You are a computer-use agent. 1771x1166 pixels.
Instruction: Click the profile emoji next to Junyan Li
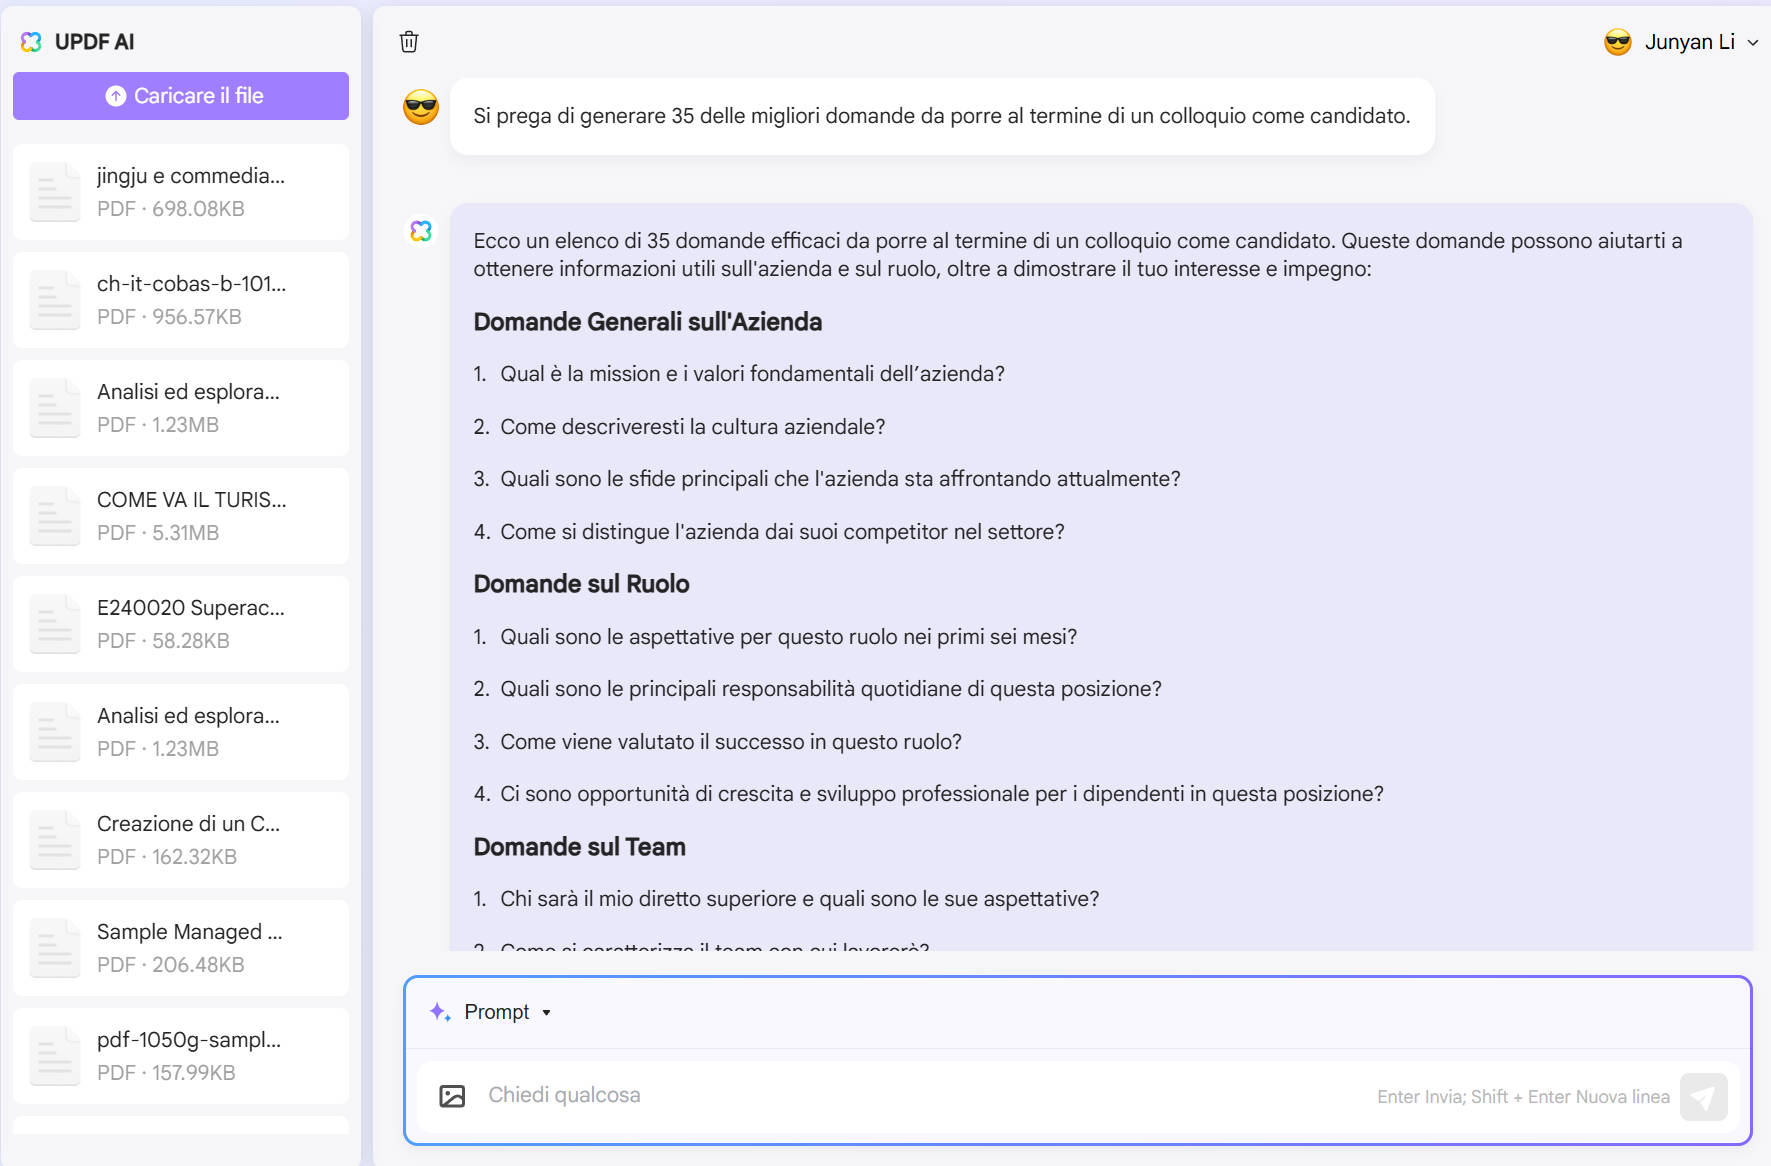click(1618, 42)
